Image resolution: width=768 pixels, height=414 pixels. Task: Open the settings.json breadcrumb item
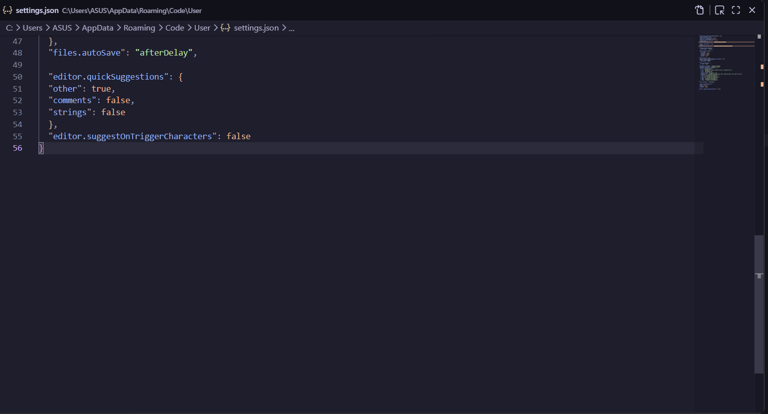256,28
